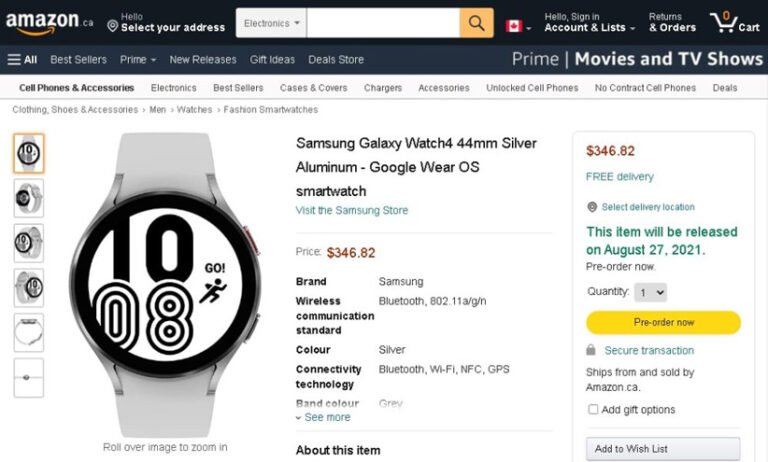Click the Amazon.ca logo
This screenshot has width=768, height=462.
tap(50, 22)
